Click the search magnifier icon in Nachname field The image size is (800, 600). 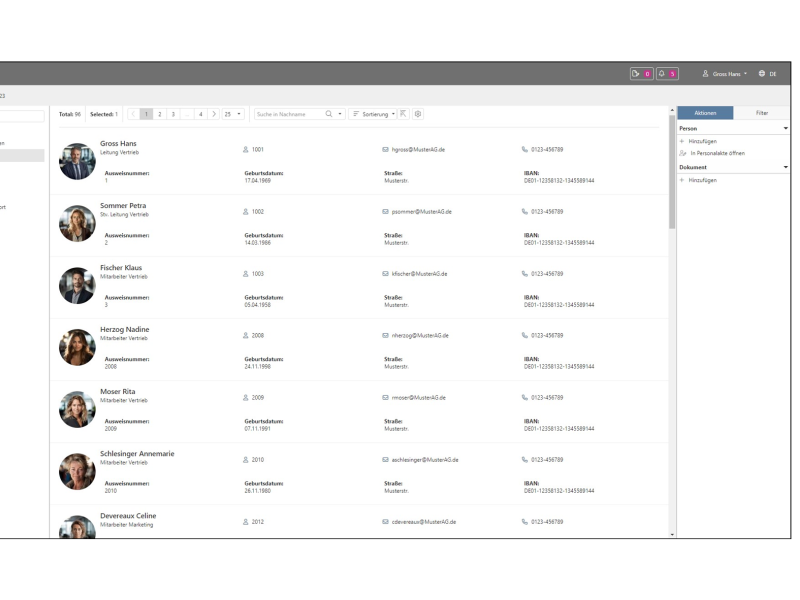point(329,114)
